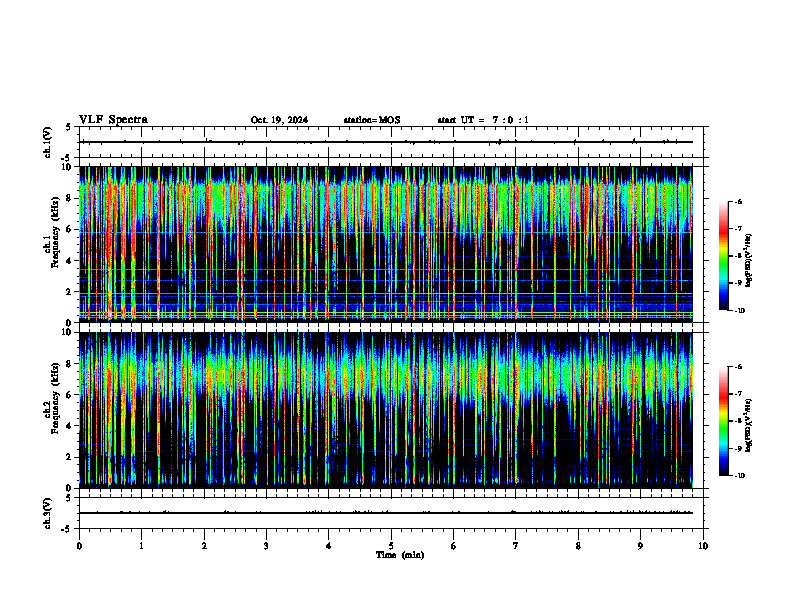Click the "station=MOS" header label
This screenshot has width=792, height=612.
click(372, 120)
